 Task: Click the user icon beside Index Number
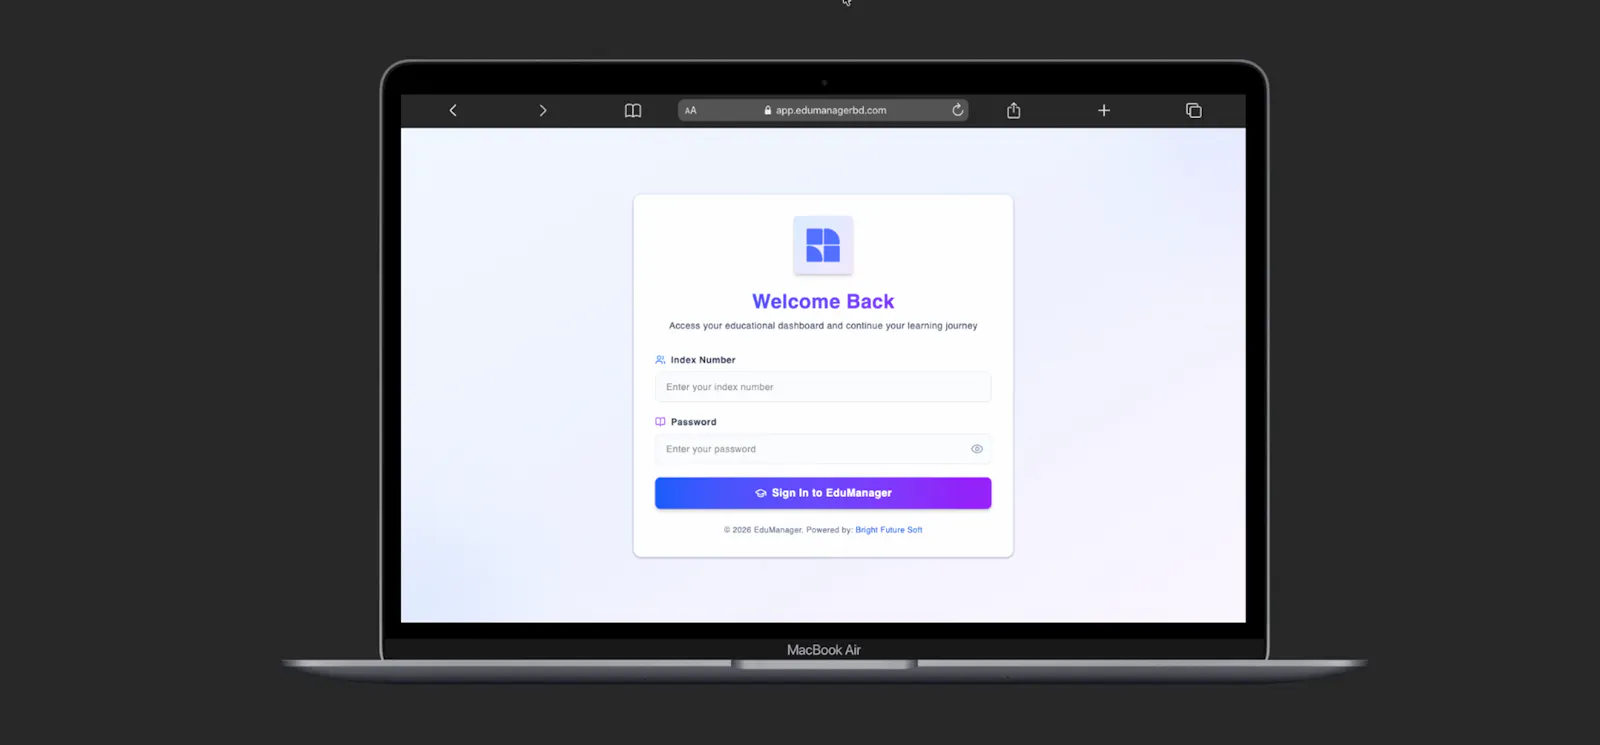coord(660,360)
